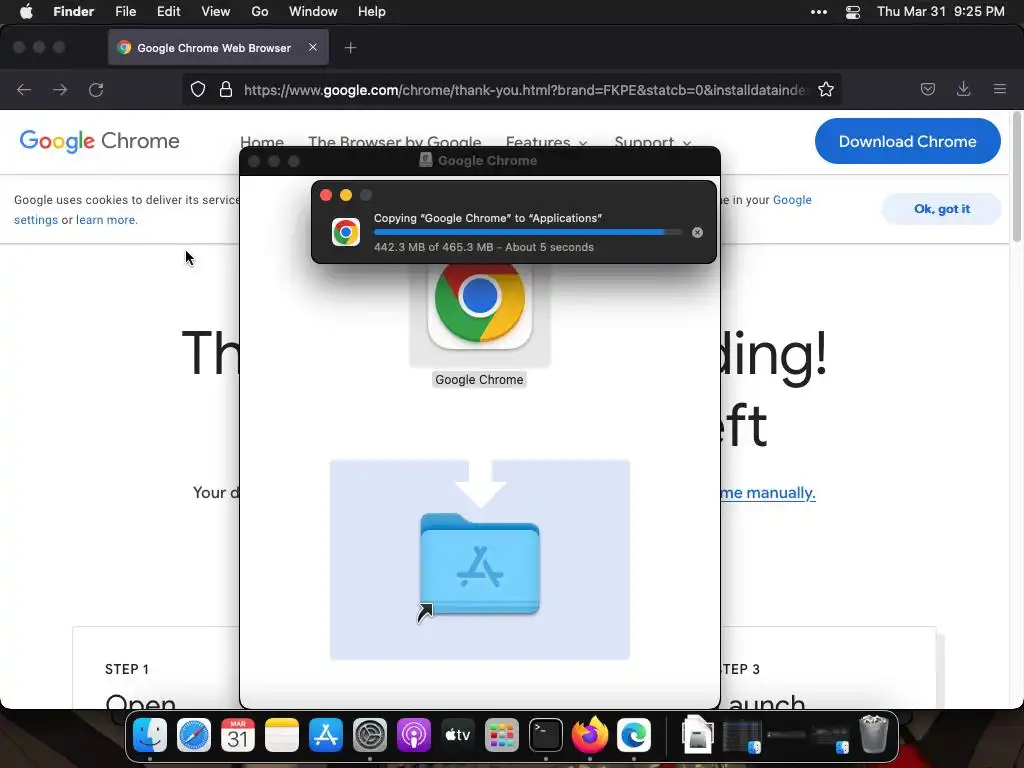Viewport: 1024px width, 768px height.
Task: Follow the settings link in cookie notice
Action: 36,220
